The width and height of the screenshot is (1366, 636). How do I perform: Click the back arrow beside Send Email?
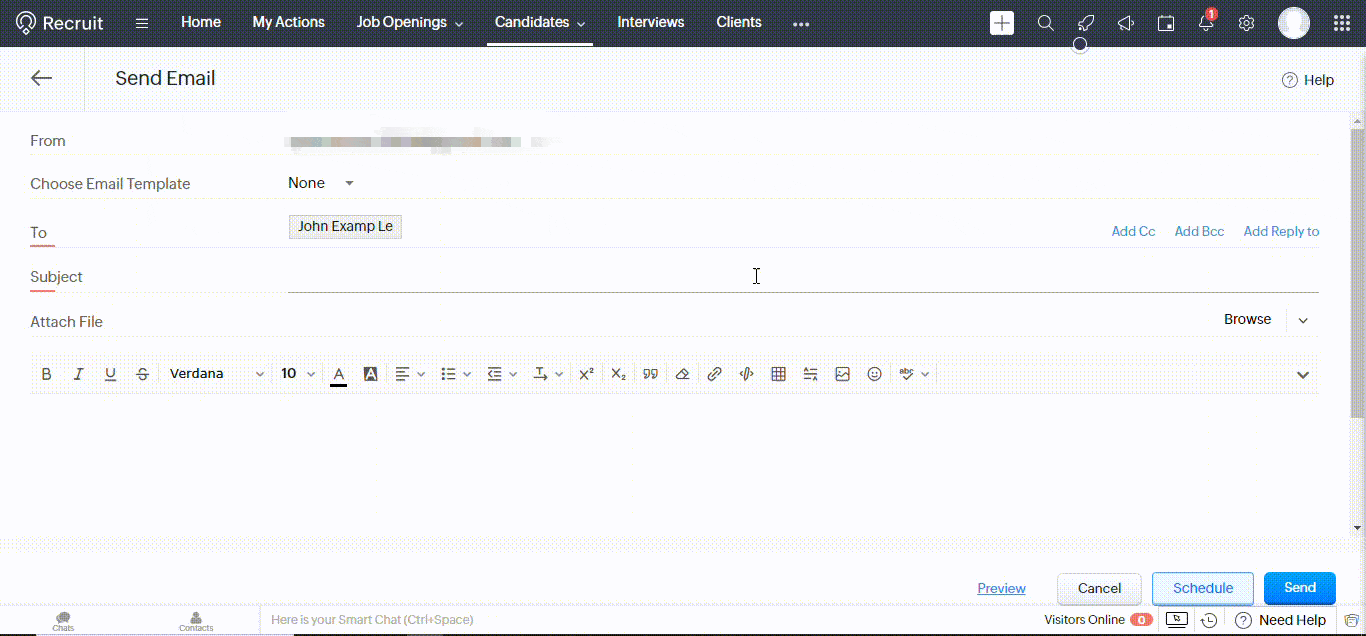tap(41, 78)
